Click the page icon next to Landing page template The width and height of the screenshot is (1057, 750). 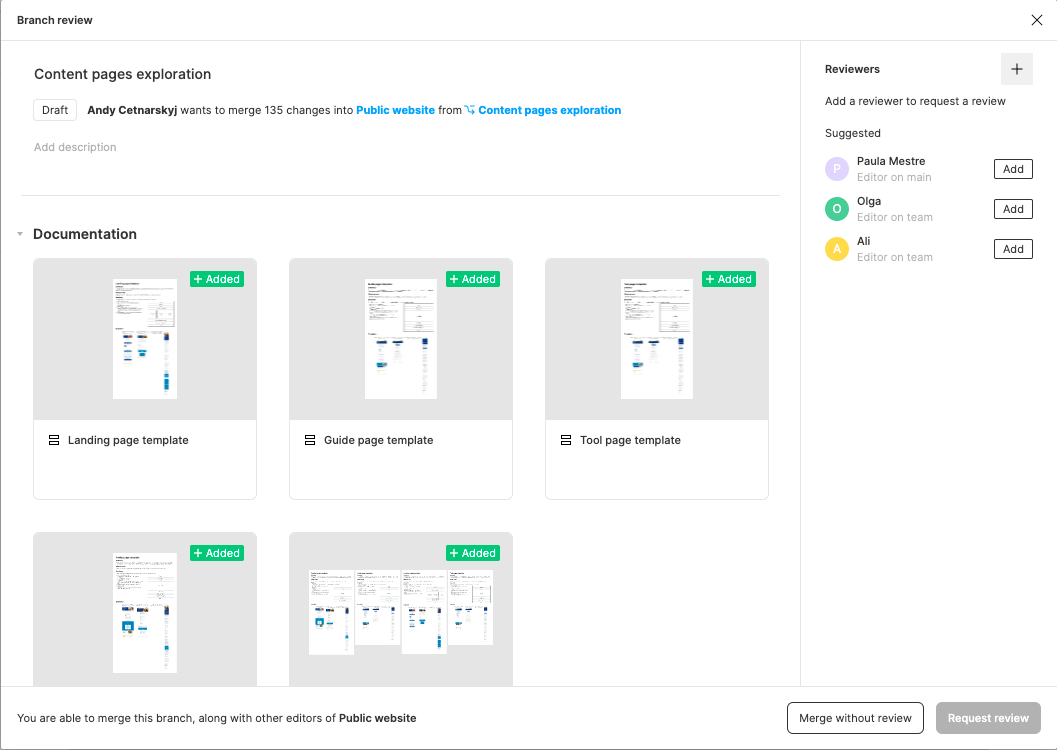[x=53, y=440]
